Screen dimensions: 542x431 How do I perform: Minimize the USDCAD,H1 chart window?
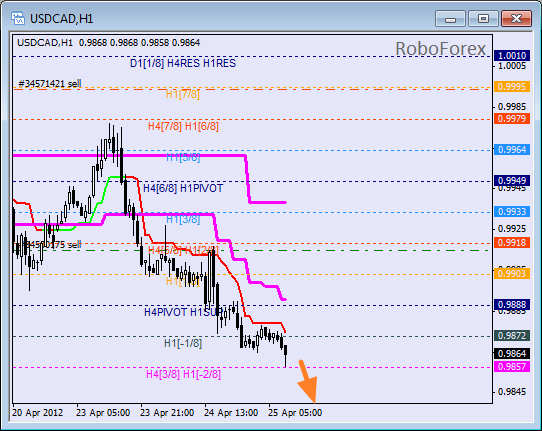[x=450, y=19]
